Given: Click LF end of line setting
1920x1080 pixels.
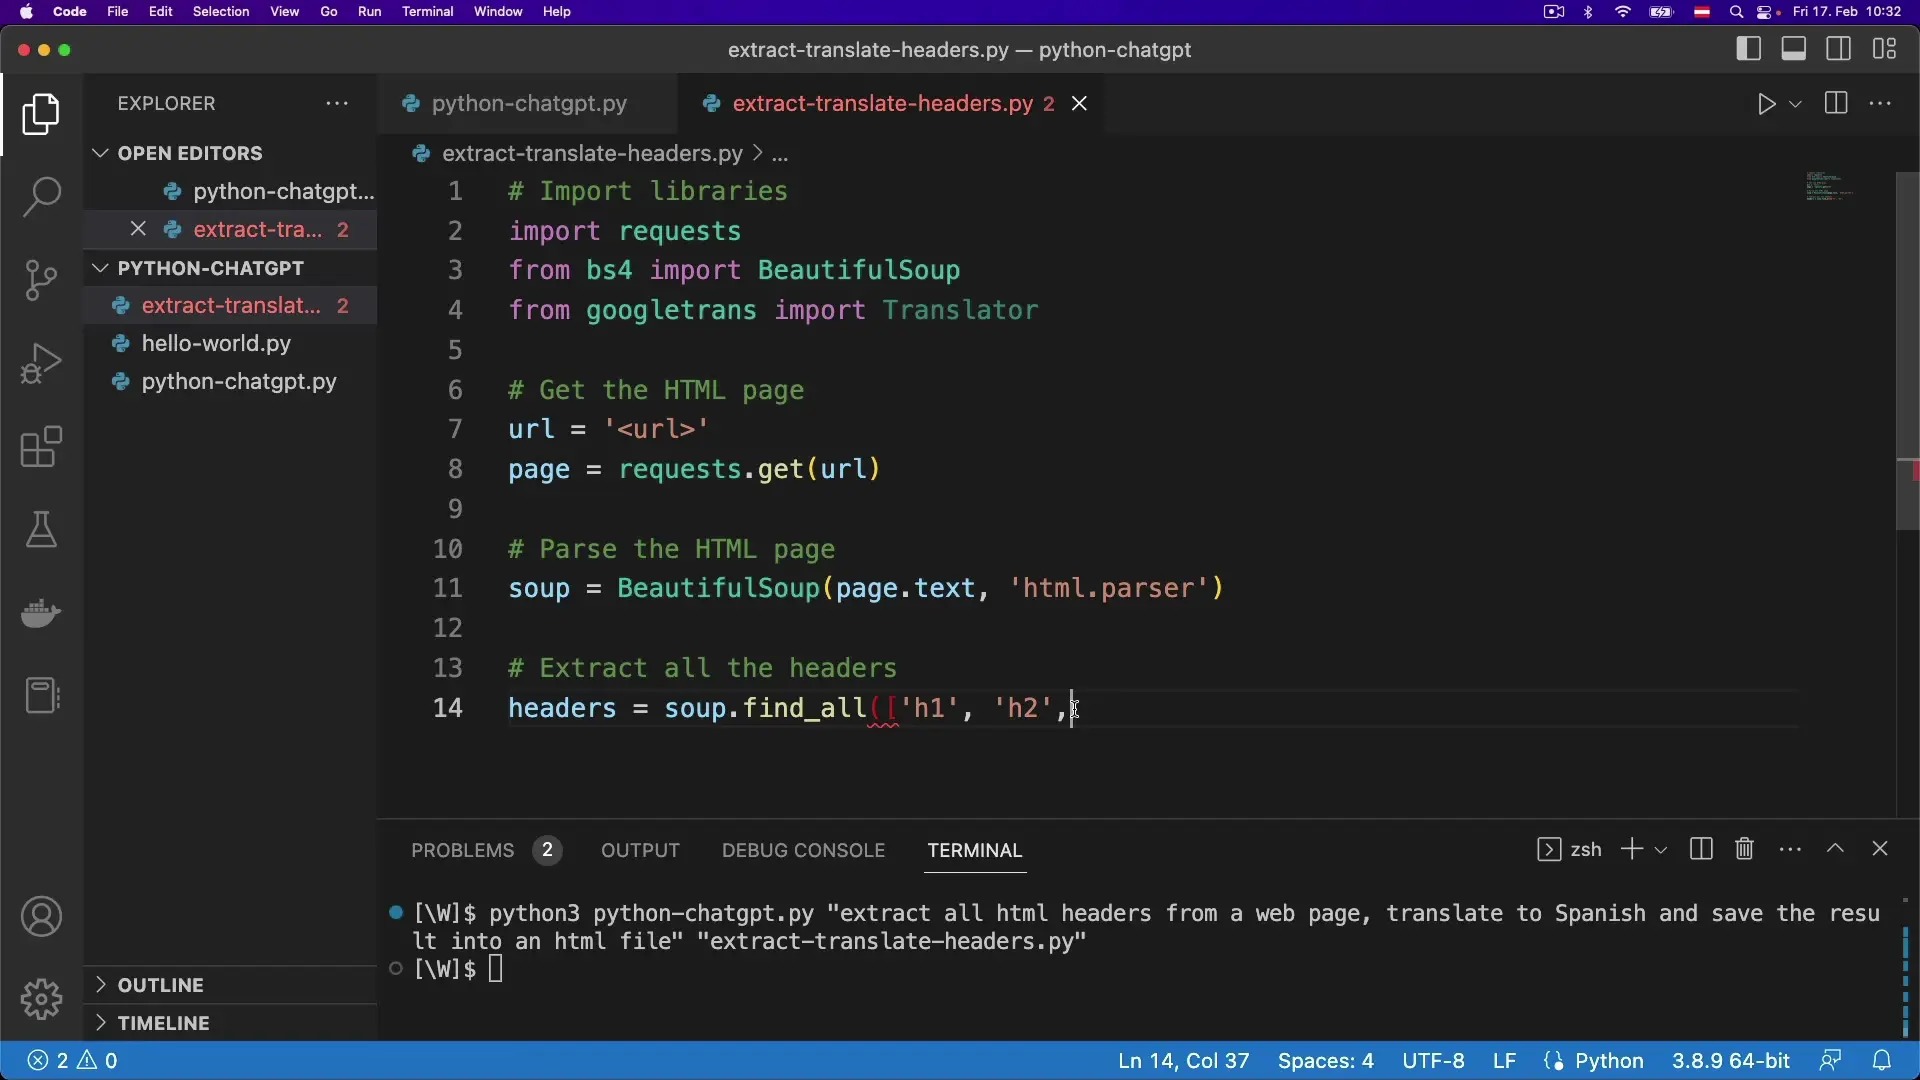Looking at the screenshot, I should coord(1505,1061).
